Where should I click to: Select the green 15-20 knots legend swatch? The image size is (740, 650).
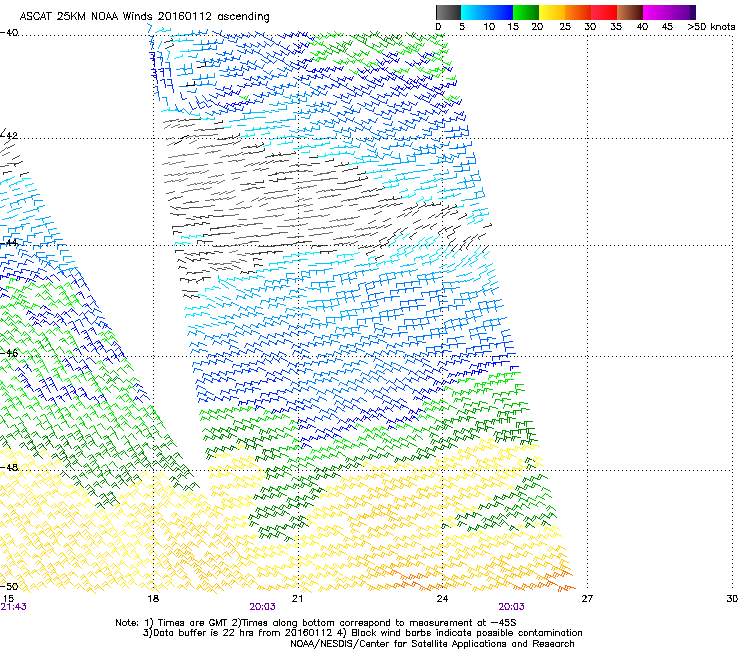tap(526, 12)
